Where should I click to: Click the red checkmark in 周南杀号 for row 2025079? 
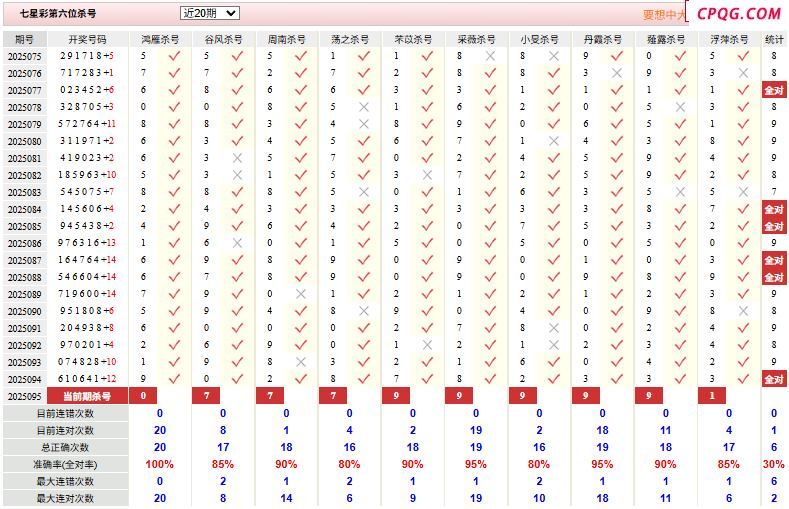pos(301,124)
